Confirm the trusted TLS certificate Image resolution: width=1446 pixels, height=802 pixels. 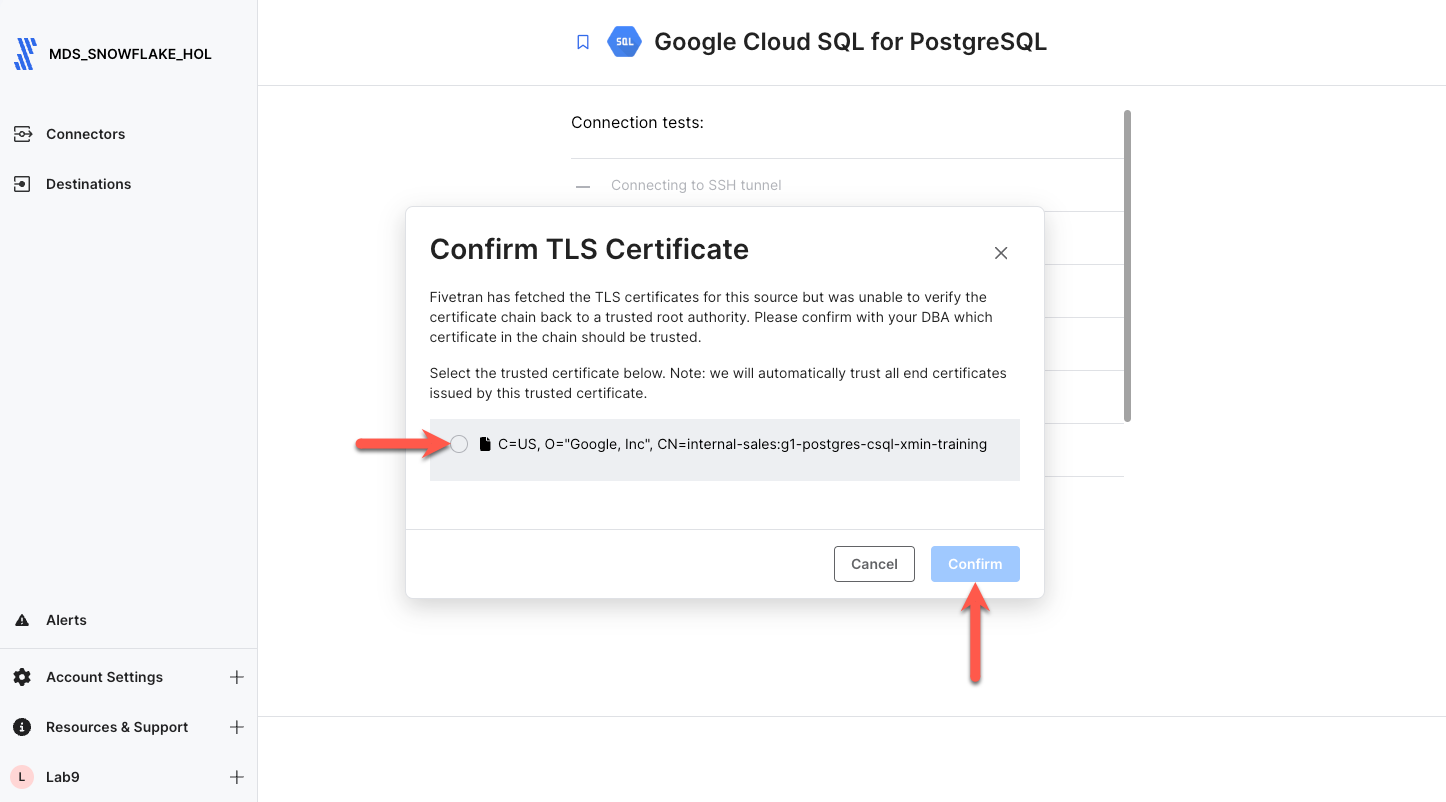coord(975,564)
